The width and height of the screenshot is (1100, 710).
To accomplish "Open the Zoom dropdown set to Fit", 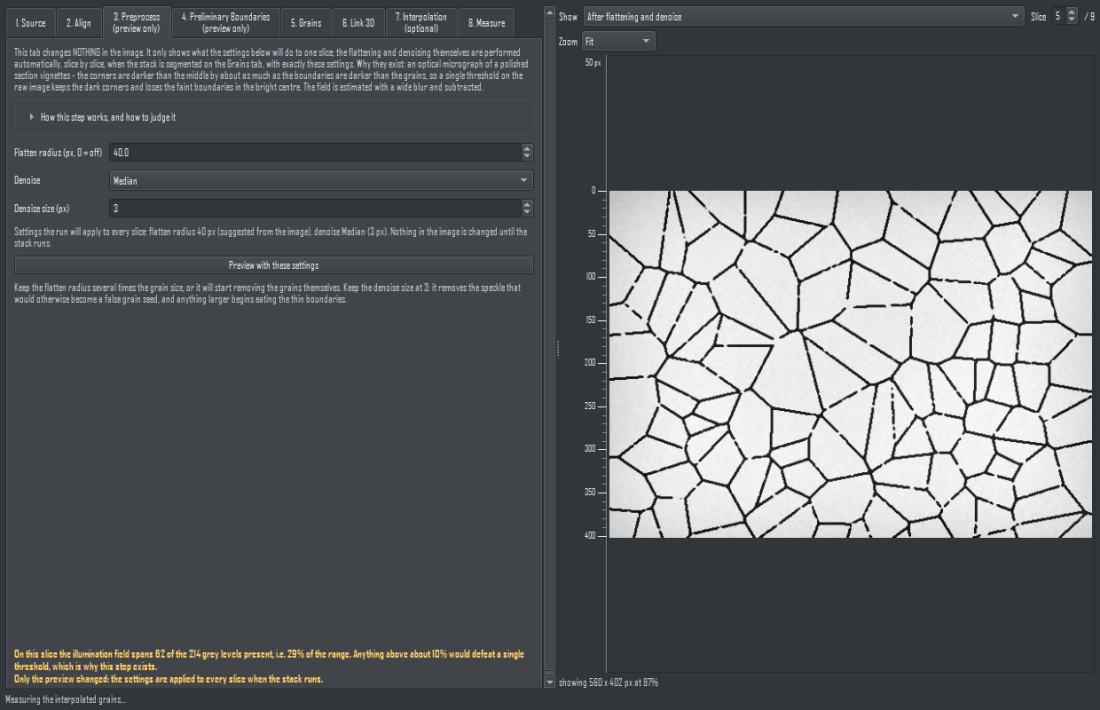I will pos(619,41).
